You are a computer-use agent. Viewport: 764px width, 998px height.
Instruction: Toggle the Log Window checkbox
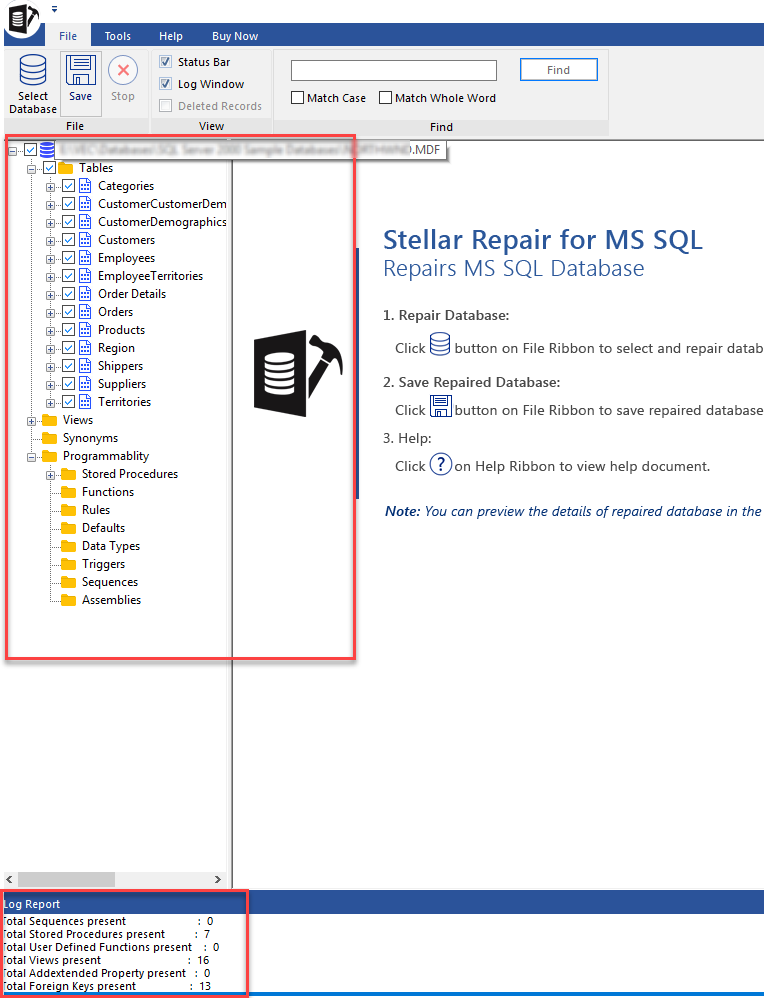point(166,83)
